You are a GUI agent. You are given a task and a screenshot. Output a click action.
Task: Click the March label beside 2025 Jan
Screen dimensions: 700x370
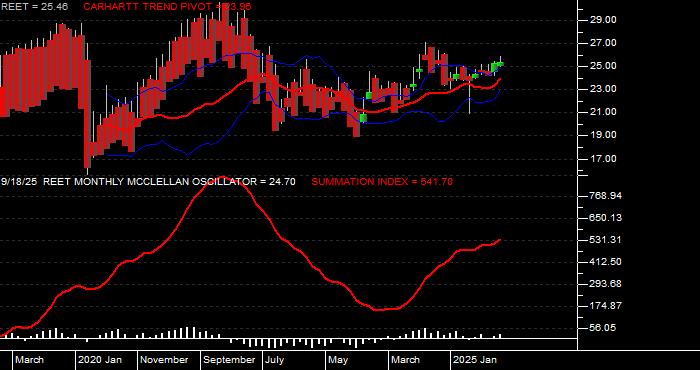(405, 360)
